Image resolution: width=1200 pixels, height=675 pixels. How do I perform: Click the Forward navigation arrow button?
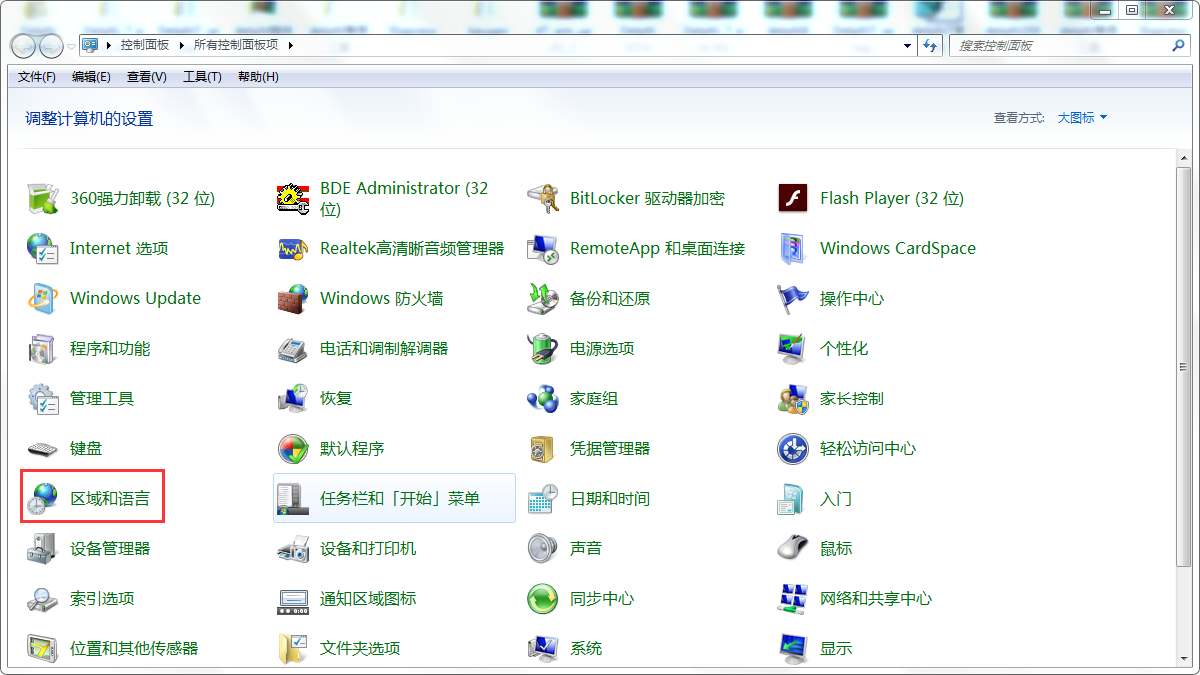coord(51,46)
